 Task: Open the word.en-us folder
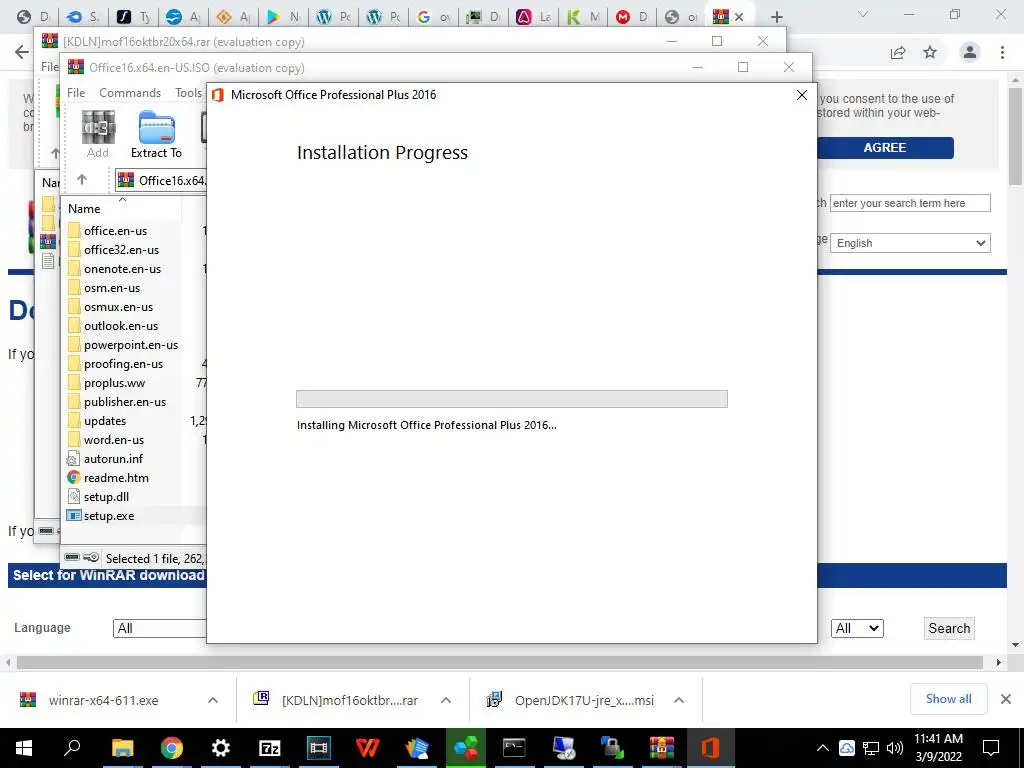point(114,440)
